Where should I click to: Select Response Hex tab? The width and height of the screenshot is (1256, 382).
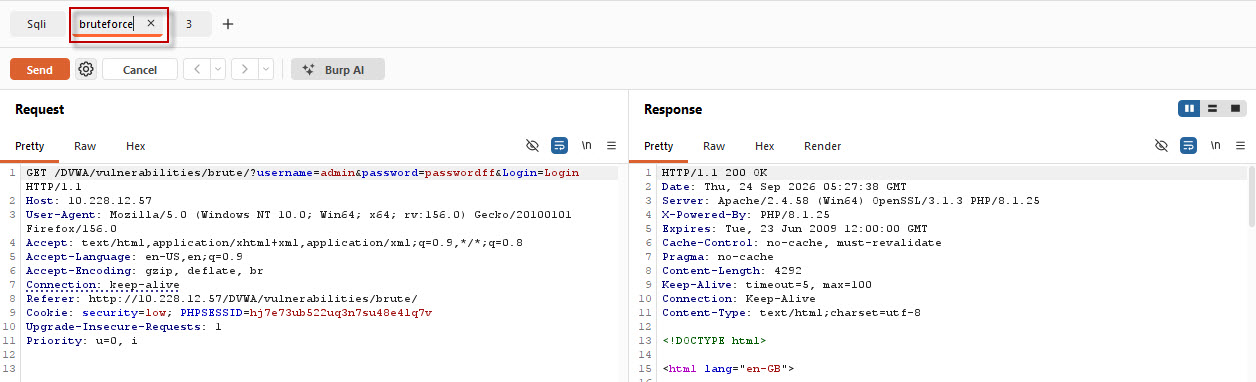(x=765, y=146)
